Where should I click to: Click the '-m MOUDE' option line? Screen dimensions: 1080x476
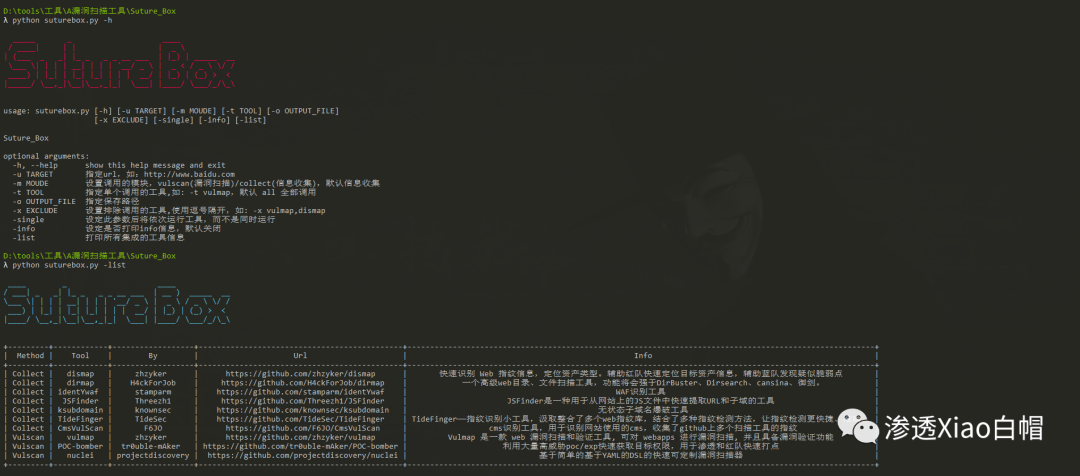click(196, 183)
